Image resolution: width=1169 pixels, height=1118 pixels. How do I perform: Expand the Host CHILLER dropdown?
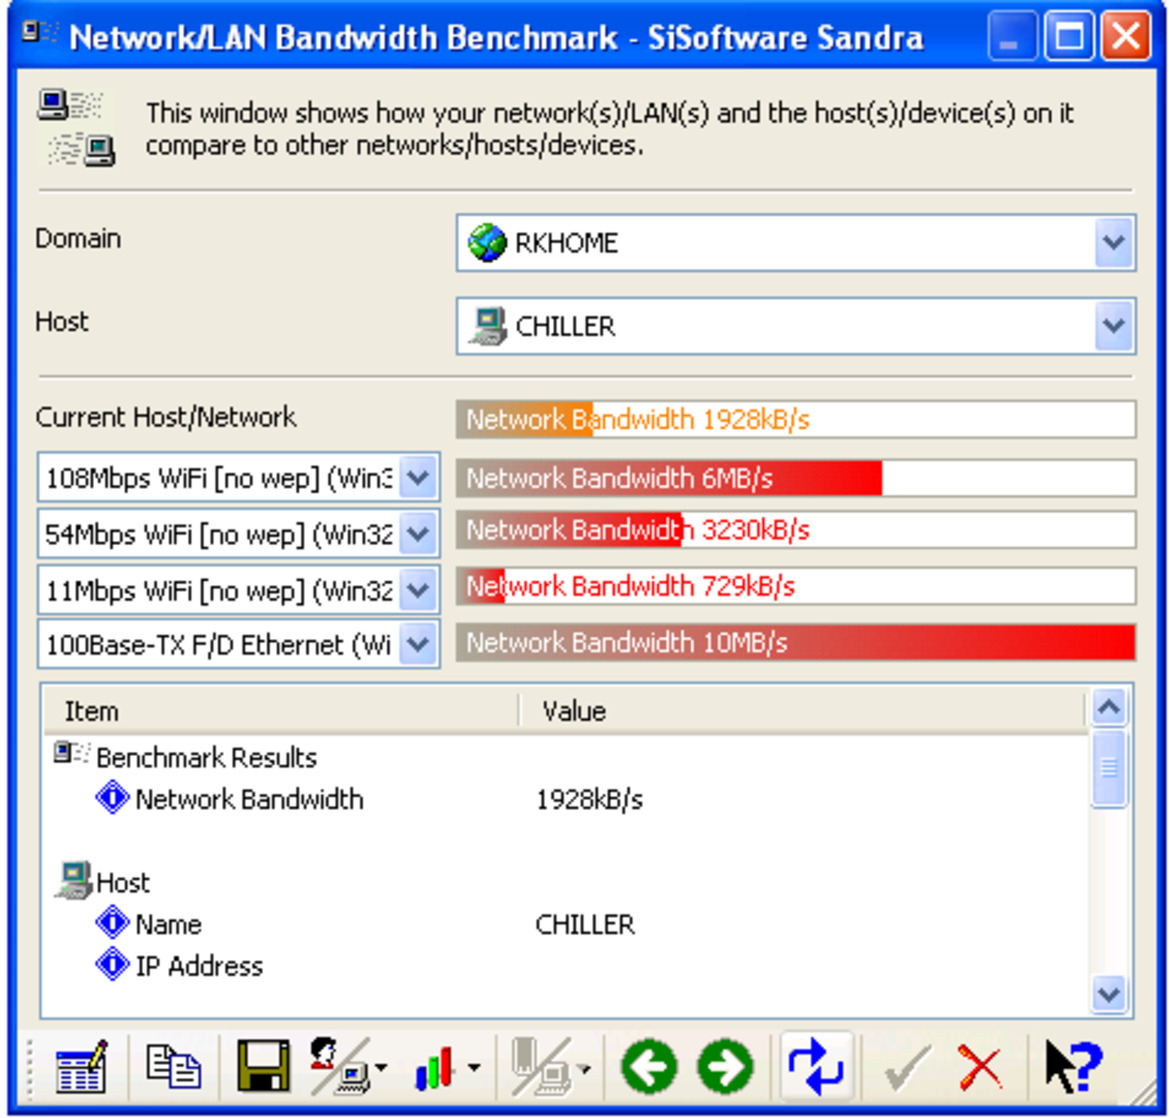pos(1114,326)
